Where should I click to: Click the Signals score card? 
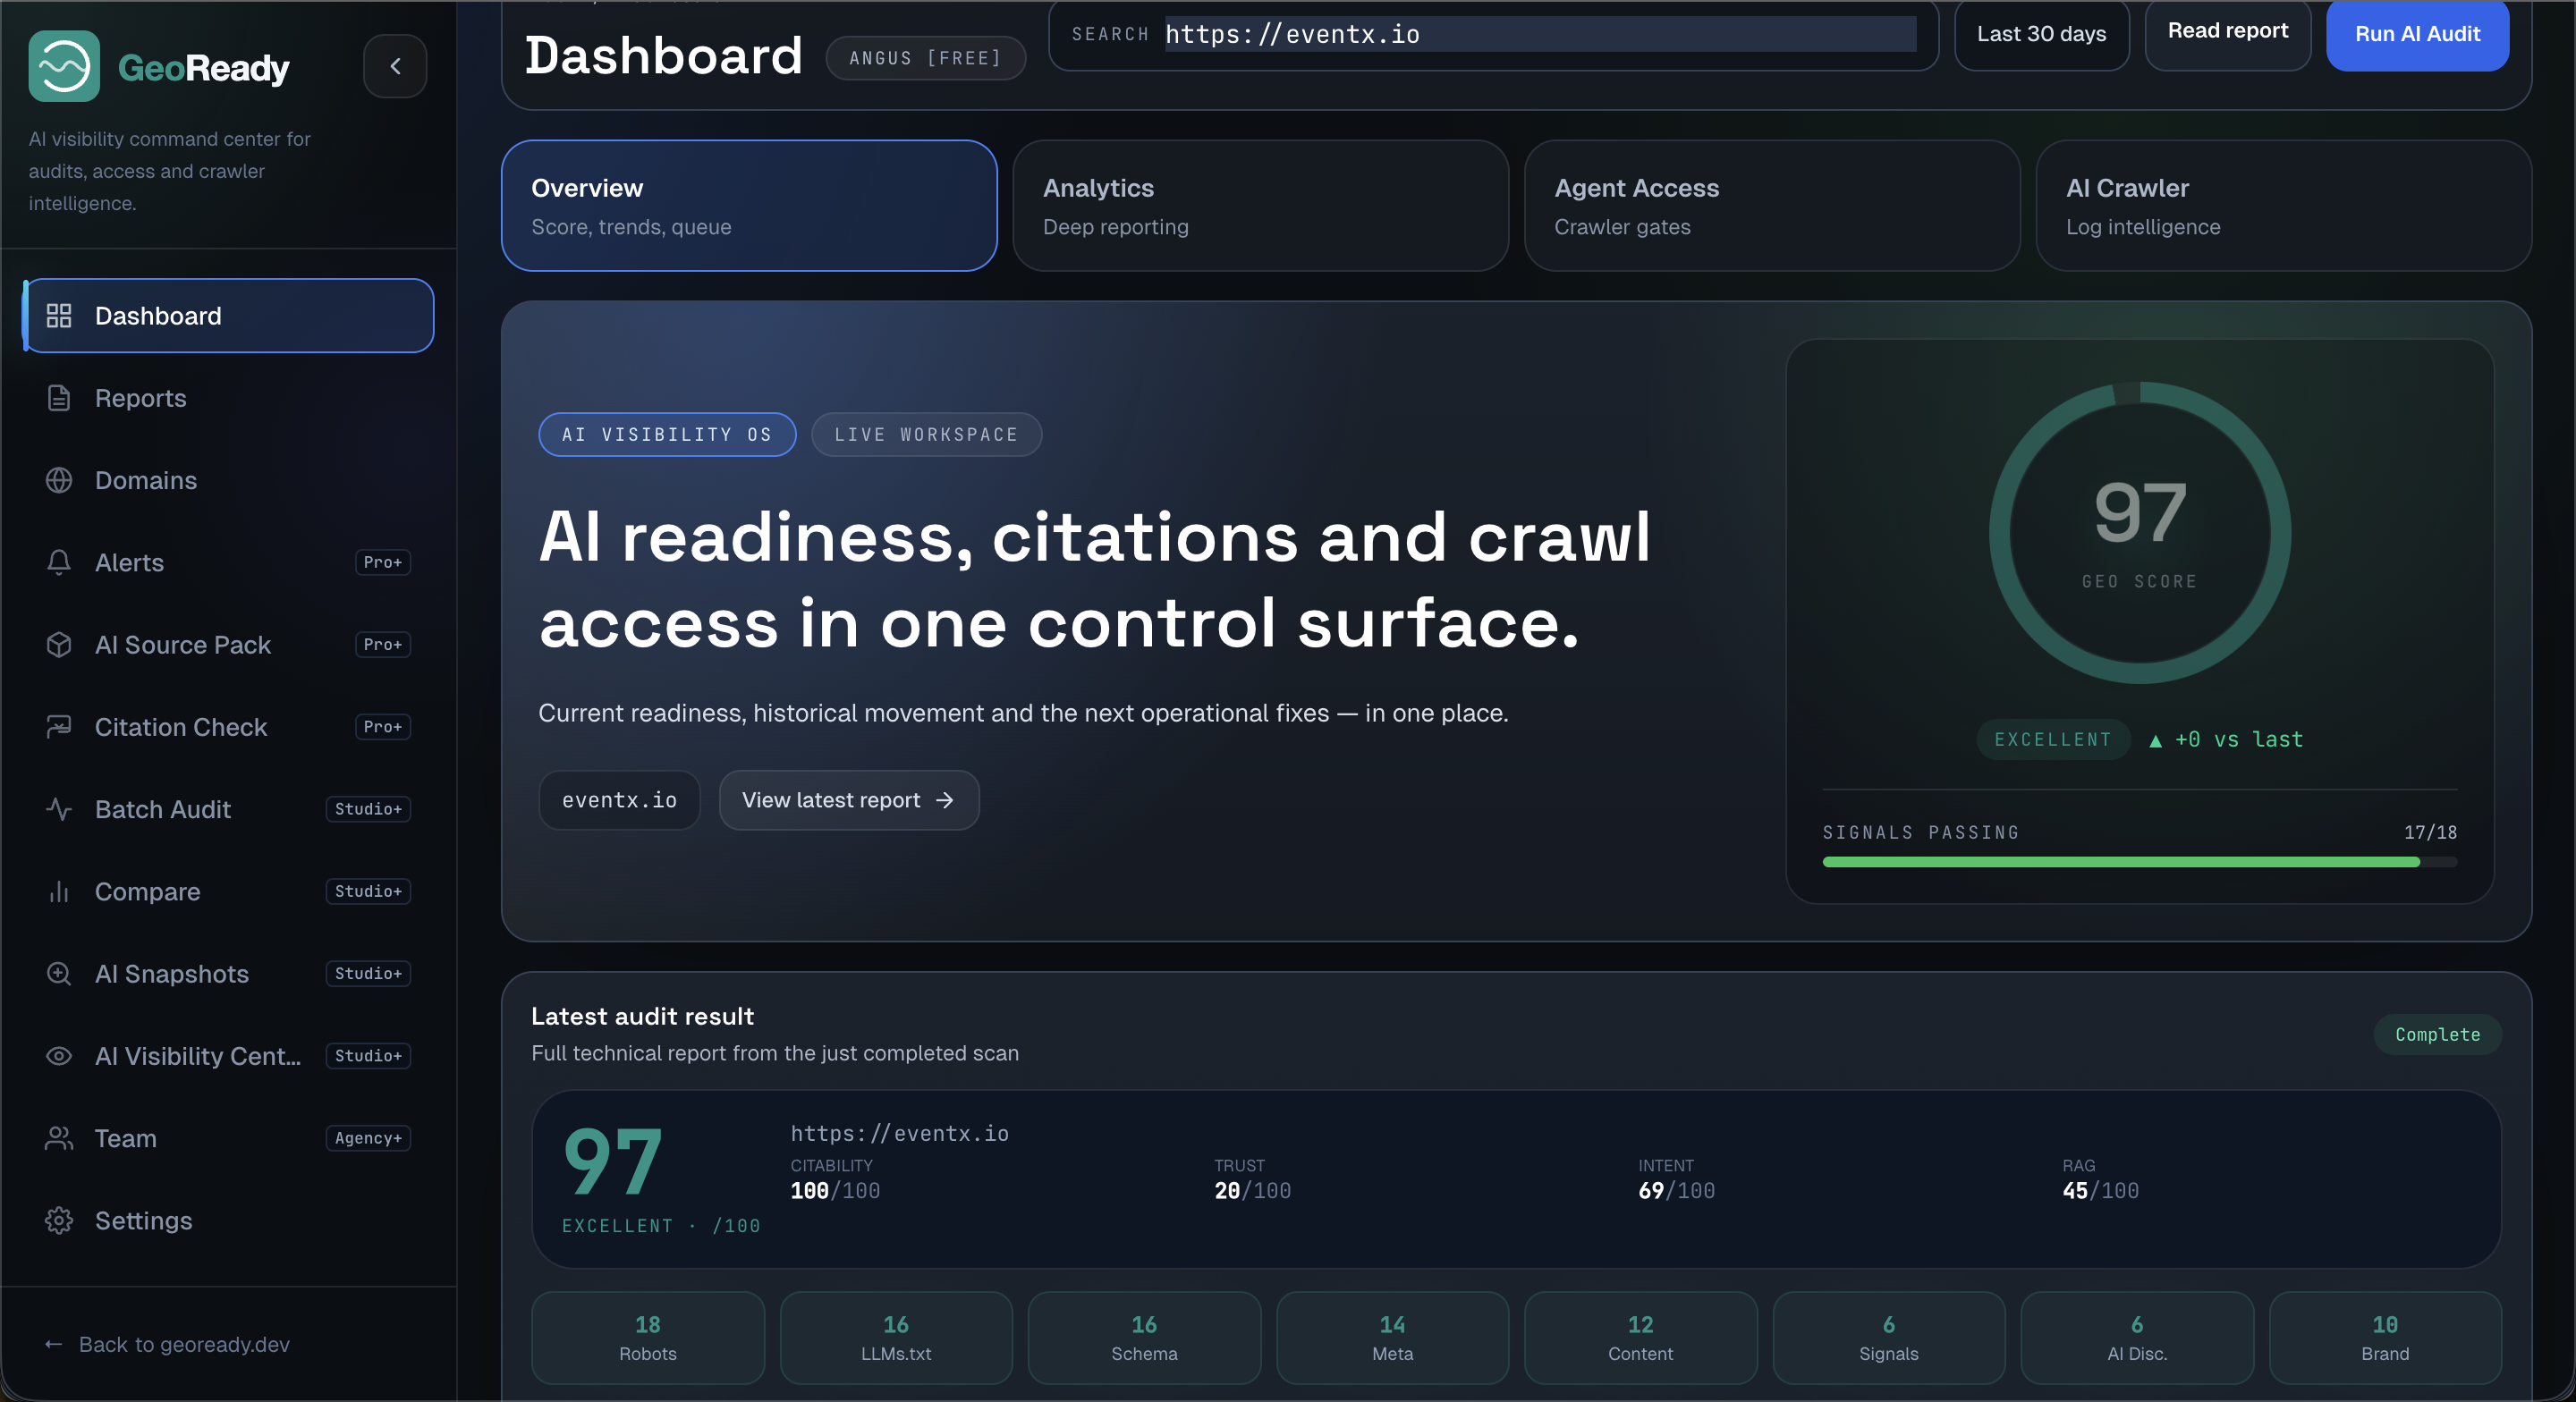[1888, 1337]
